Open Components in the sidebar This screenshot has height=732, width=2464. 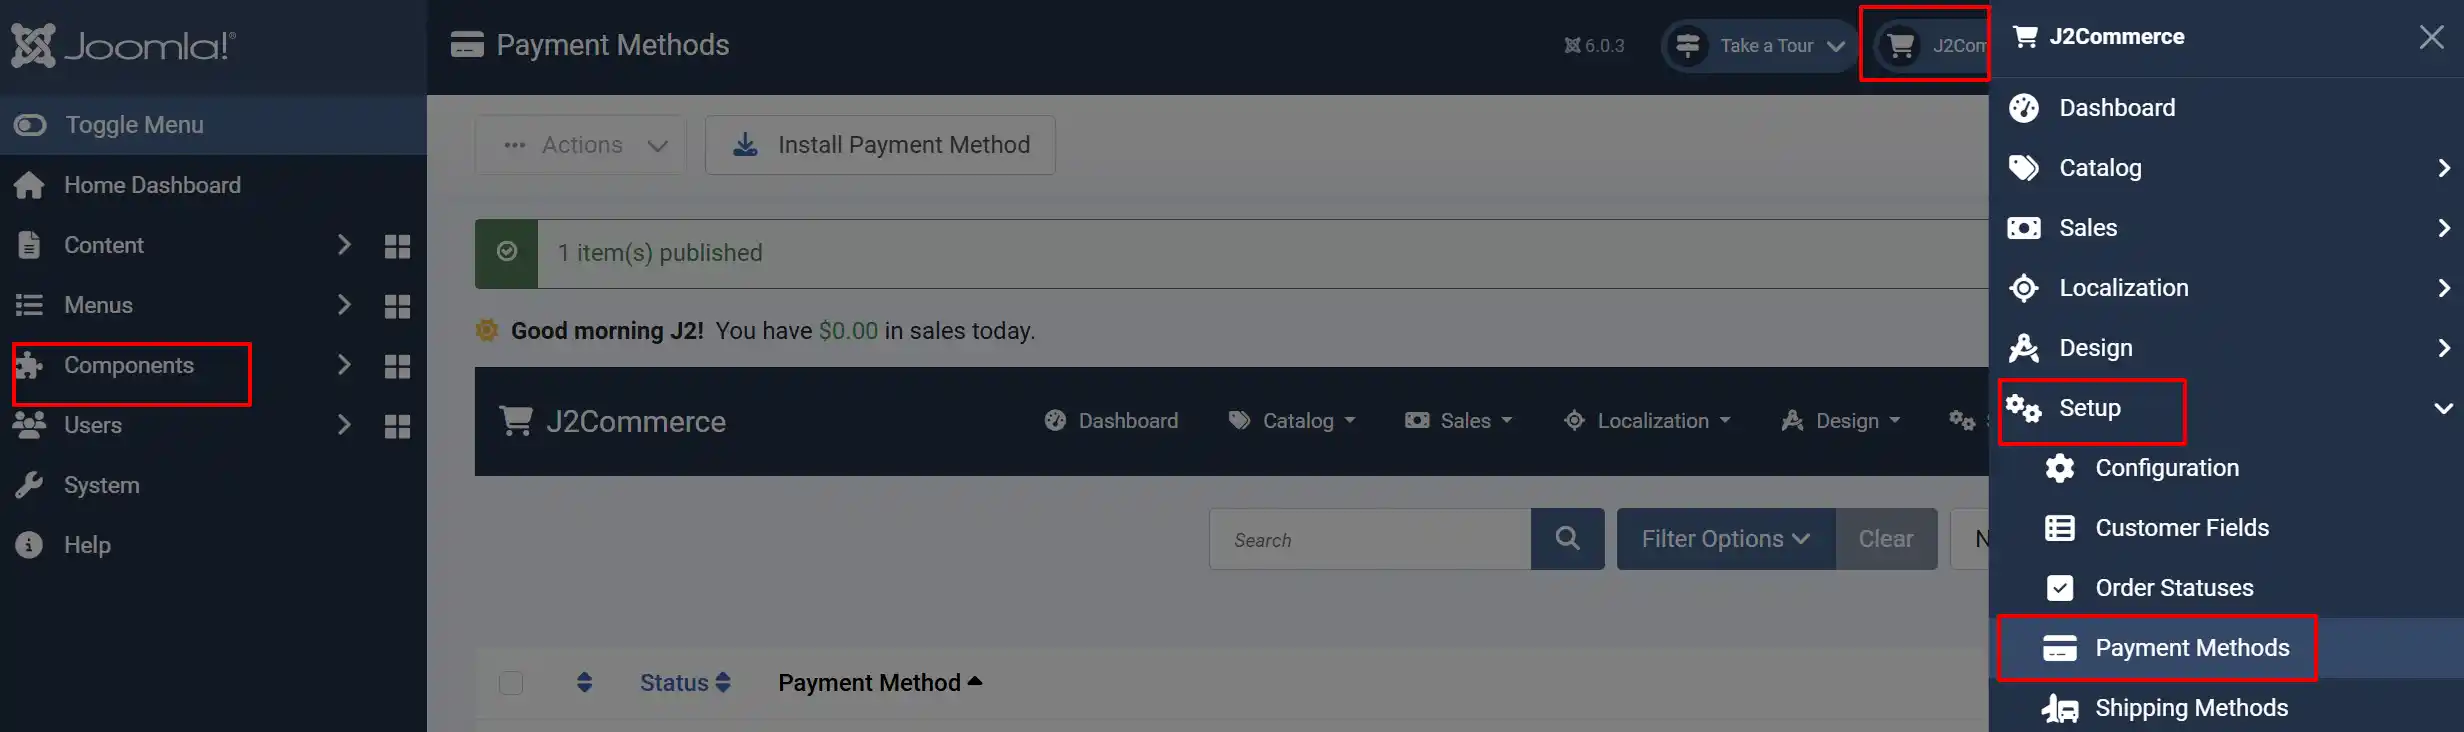click(129, 365)
